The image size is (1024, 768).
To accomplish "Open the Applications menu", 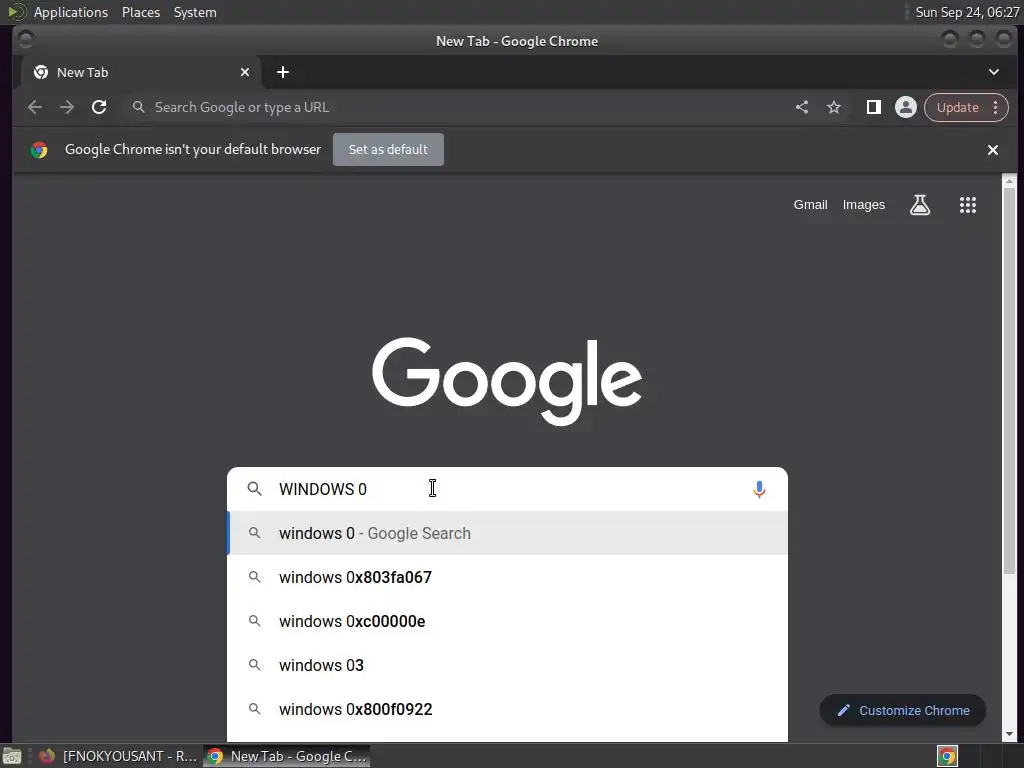I will click(71, 12).
